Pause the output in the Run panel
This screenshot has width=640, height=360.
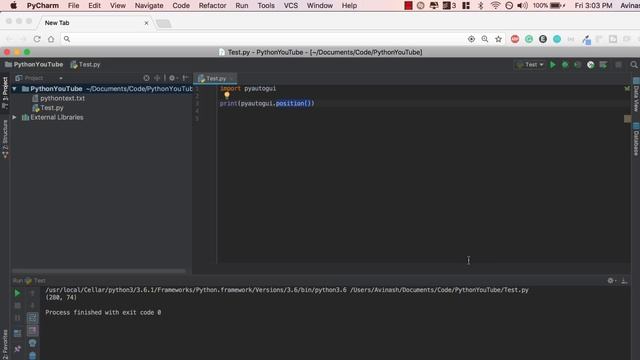[x=17, y=318]
